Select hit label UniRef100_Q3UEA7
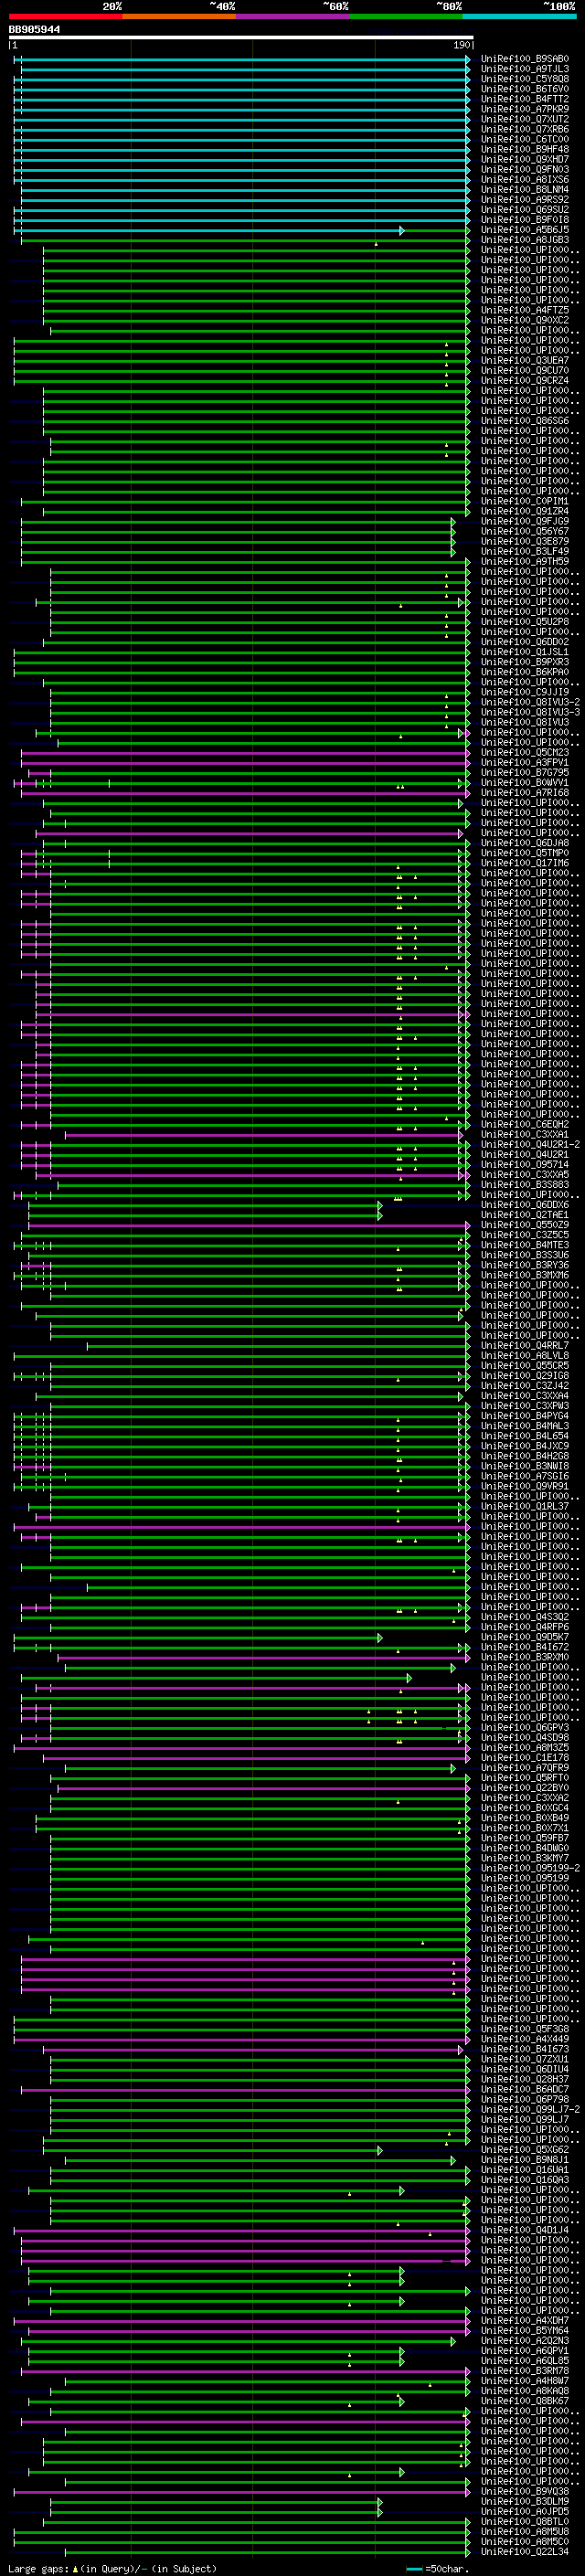 pyautogui.click(x=525, y=361)
